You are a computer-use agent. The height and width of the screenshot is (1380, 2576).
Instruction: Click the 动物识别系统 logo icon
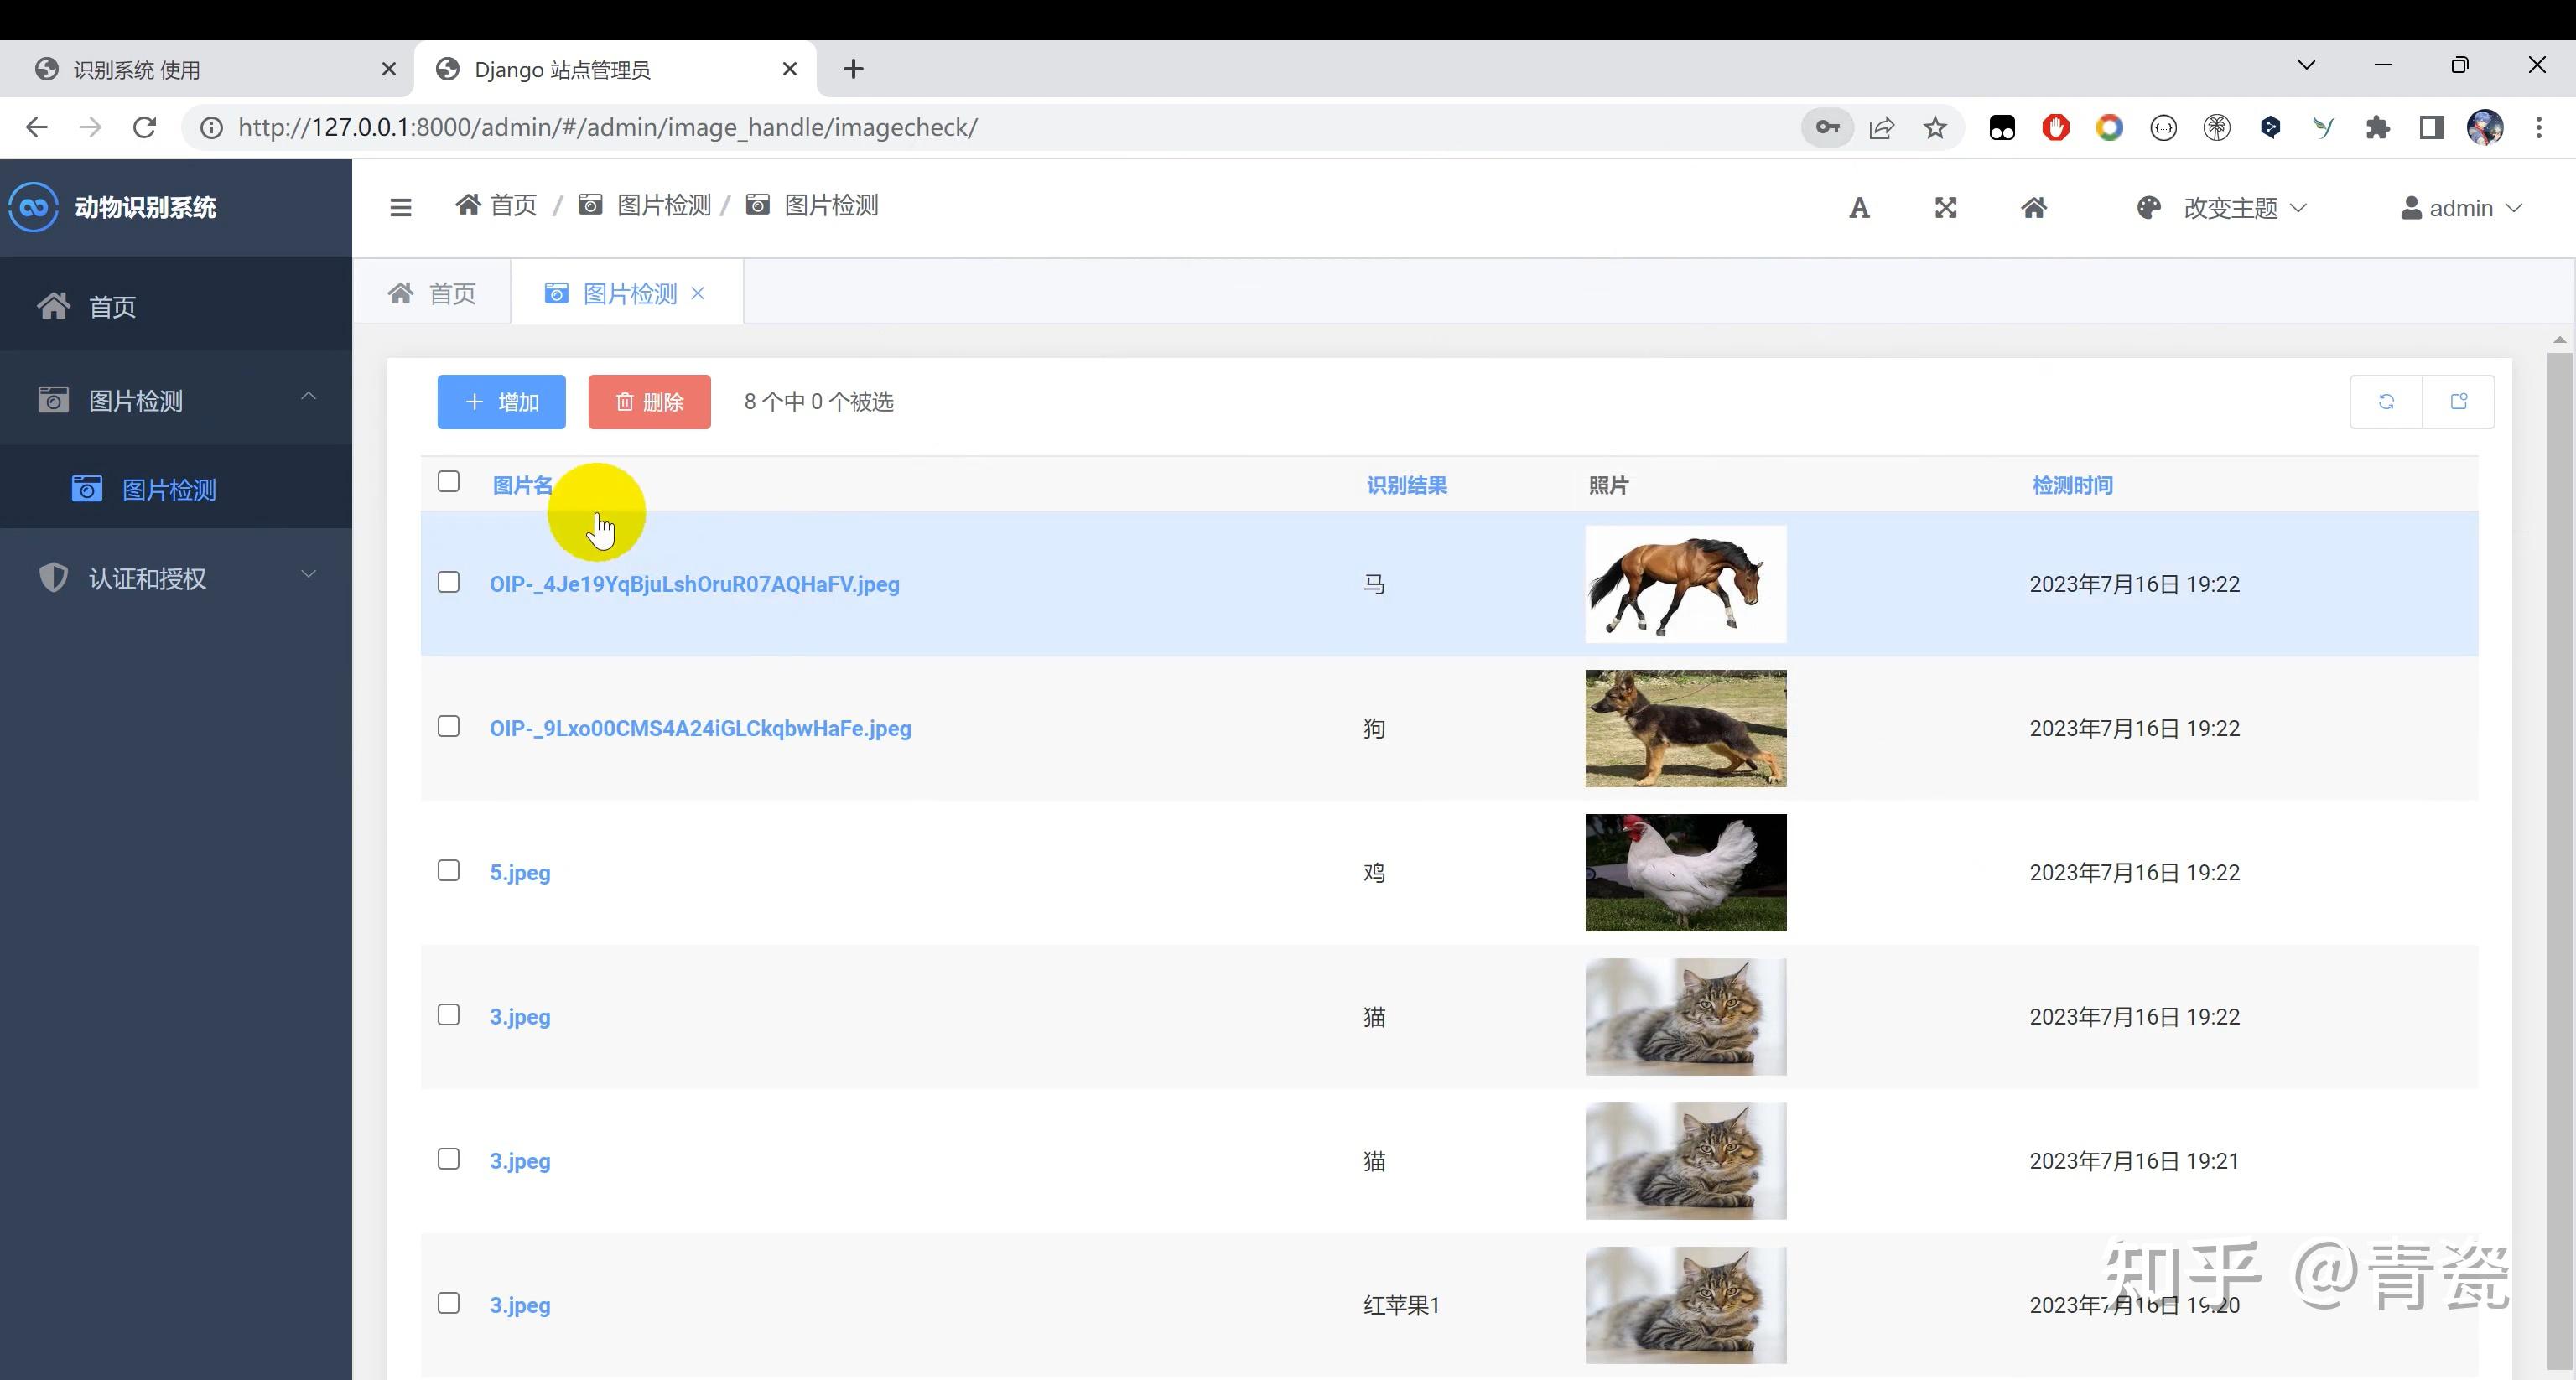[x=33, y=207]
